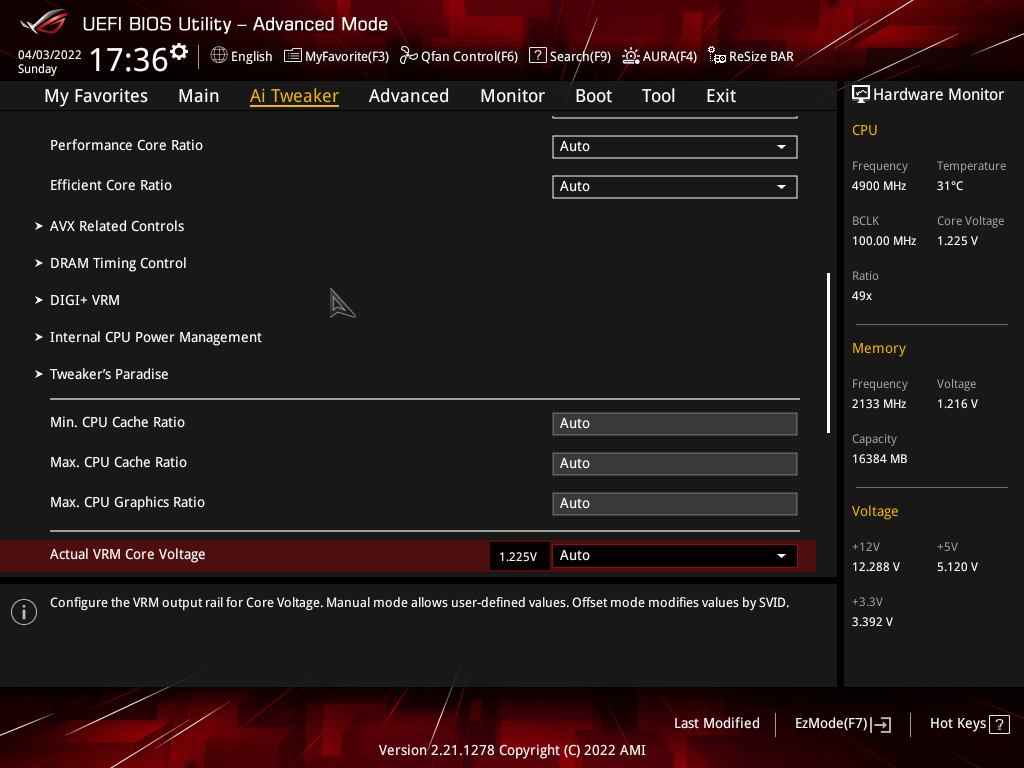Screen dimensions: 1024x768
Task: Open AURA(F4) settings
Action: pos(669,56)
